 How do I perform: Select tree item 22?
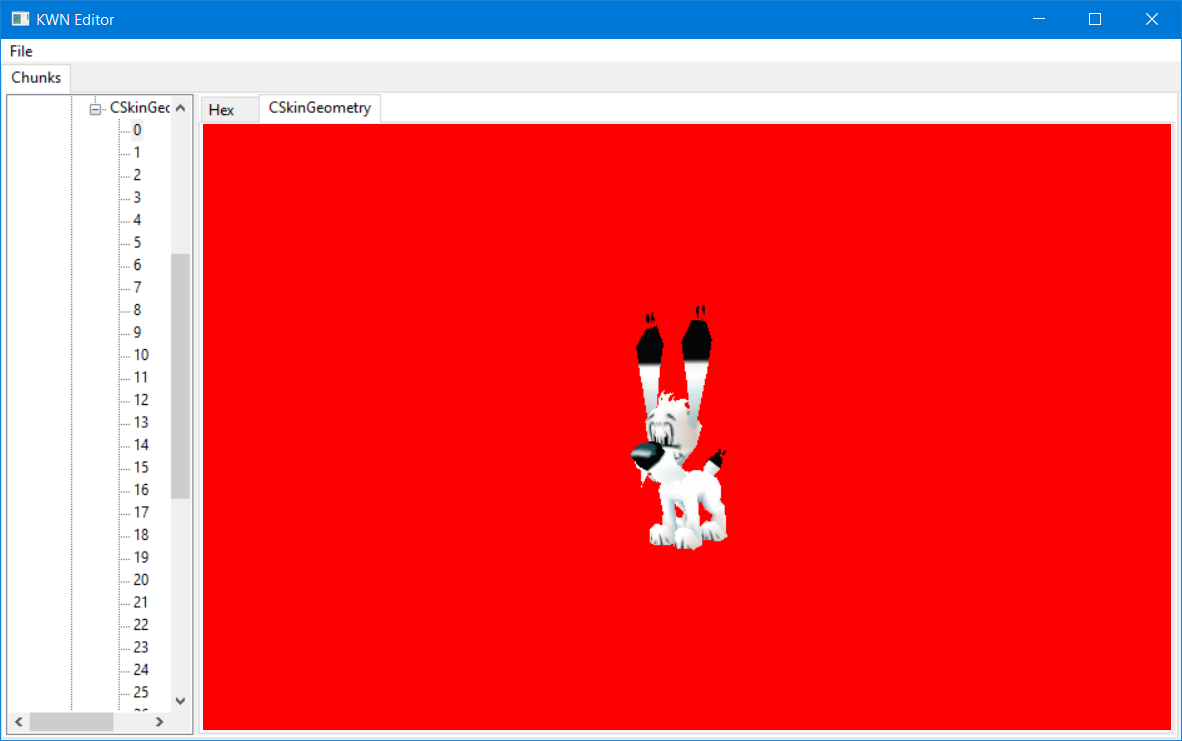point(141,626)
